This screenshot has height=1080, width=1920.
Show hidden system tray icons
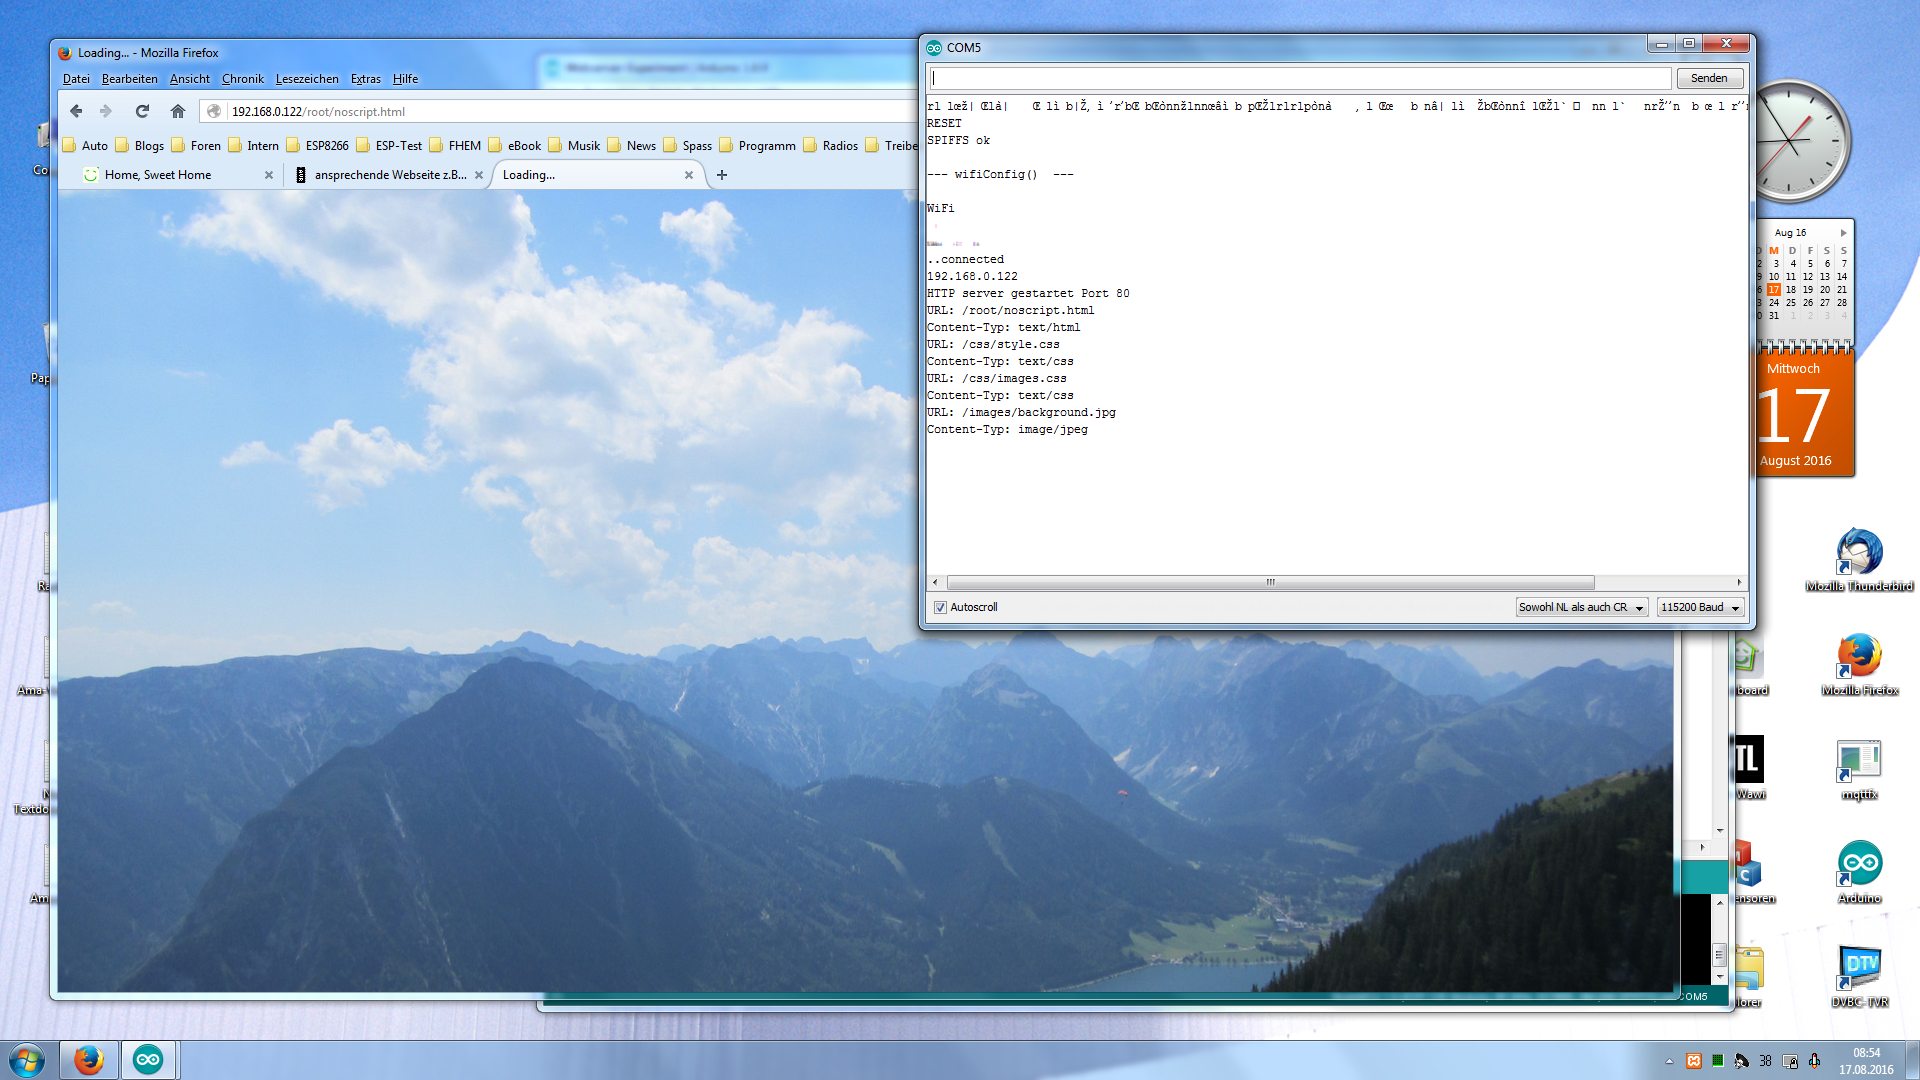pyautogui.click(x=1669, y=1061)
